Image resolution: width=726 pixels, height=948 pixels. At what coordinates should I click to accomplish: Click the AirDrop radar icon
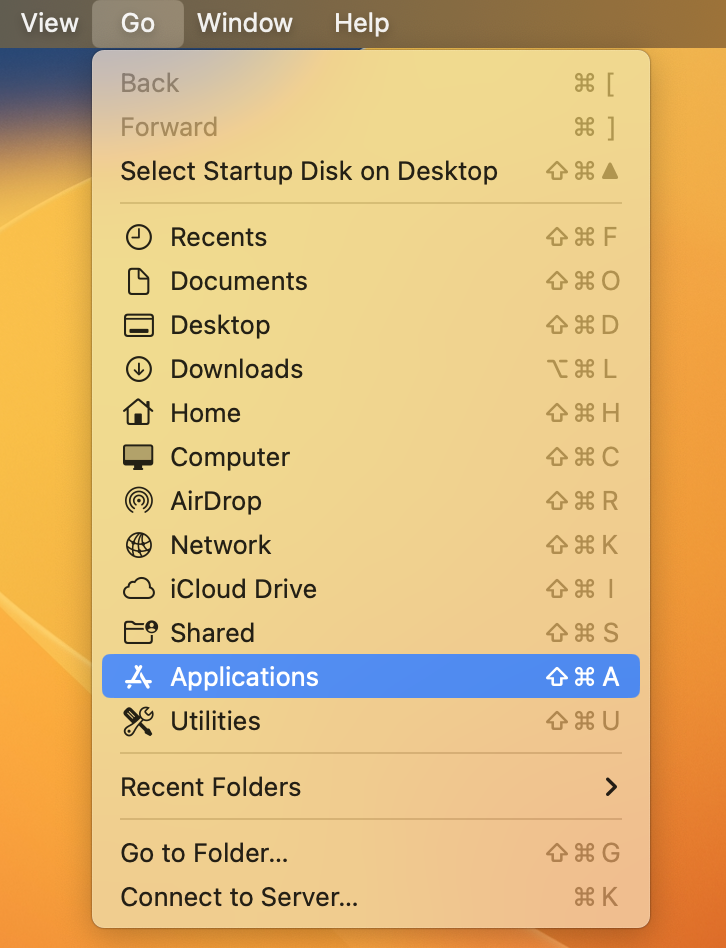138,501
